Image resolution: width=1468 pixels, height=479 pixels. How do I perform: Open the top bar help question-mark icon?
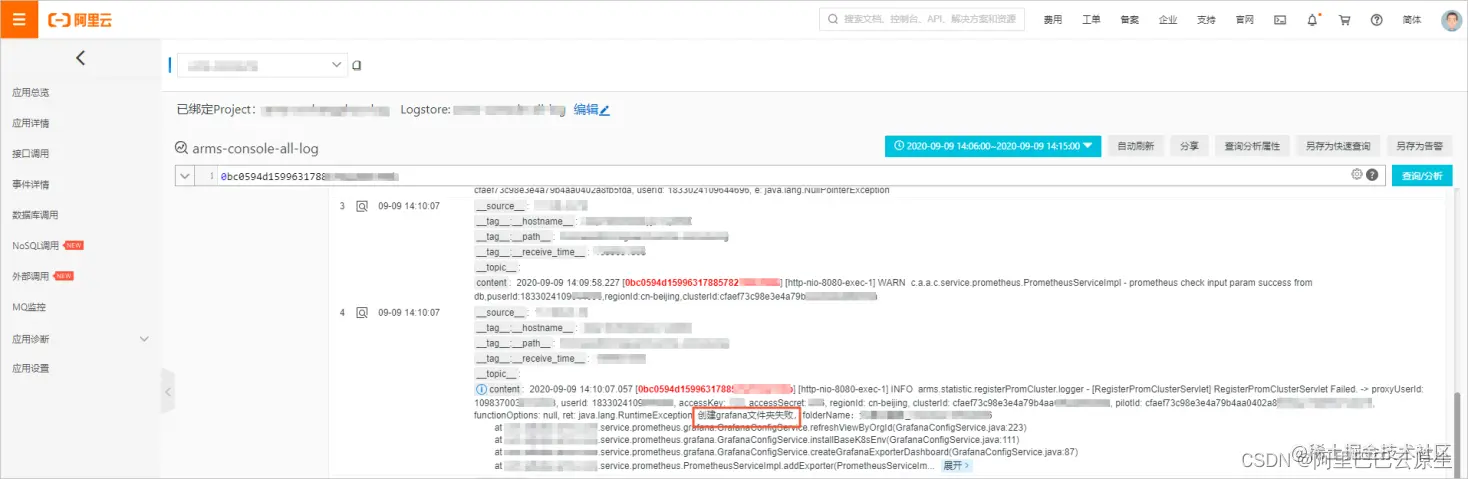coord(1376,20)
